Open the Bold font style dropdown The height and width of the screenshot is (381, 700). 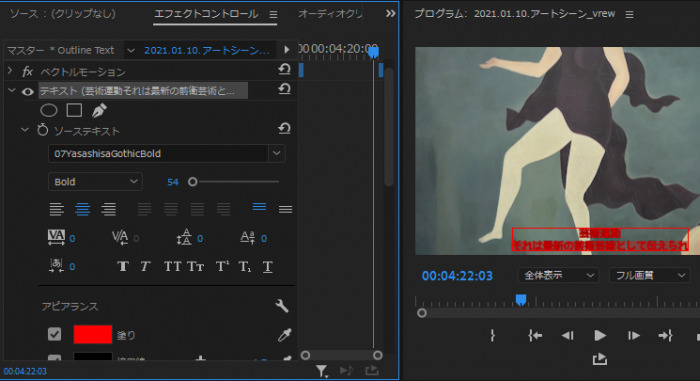(95, 182)
